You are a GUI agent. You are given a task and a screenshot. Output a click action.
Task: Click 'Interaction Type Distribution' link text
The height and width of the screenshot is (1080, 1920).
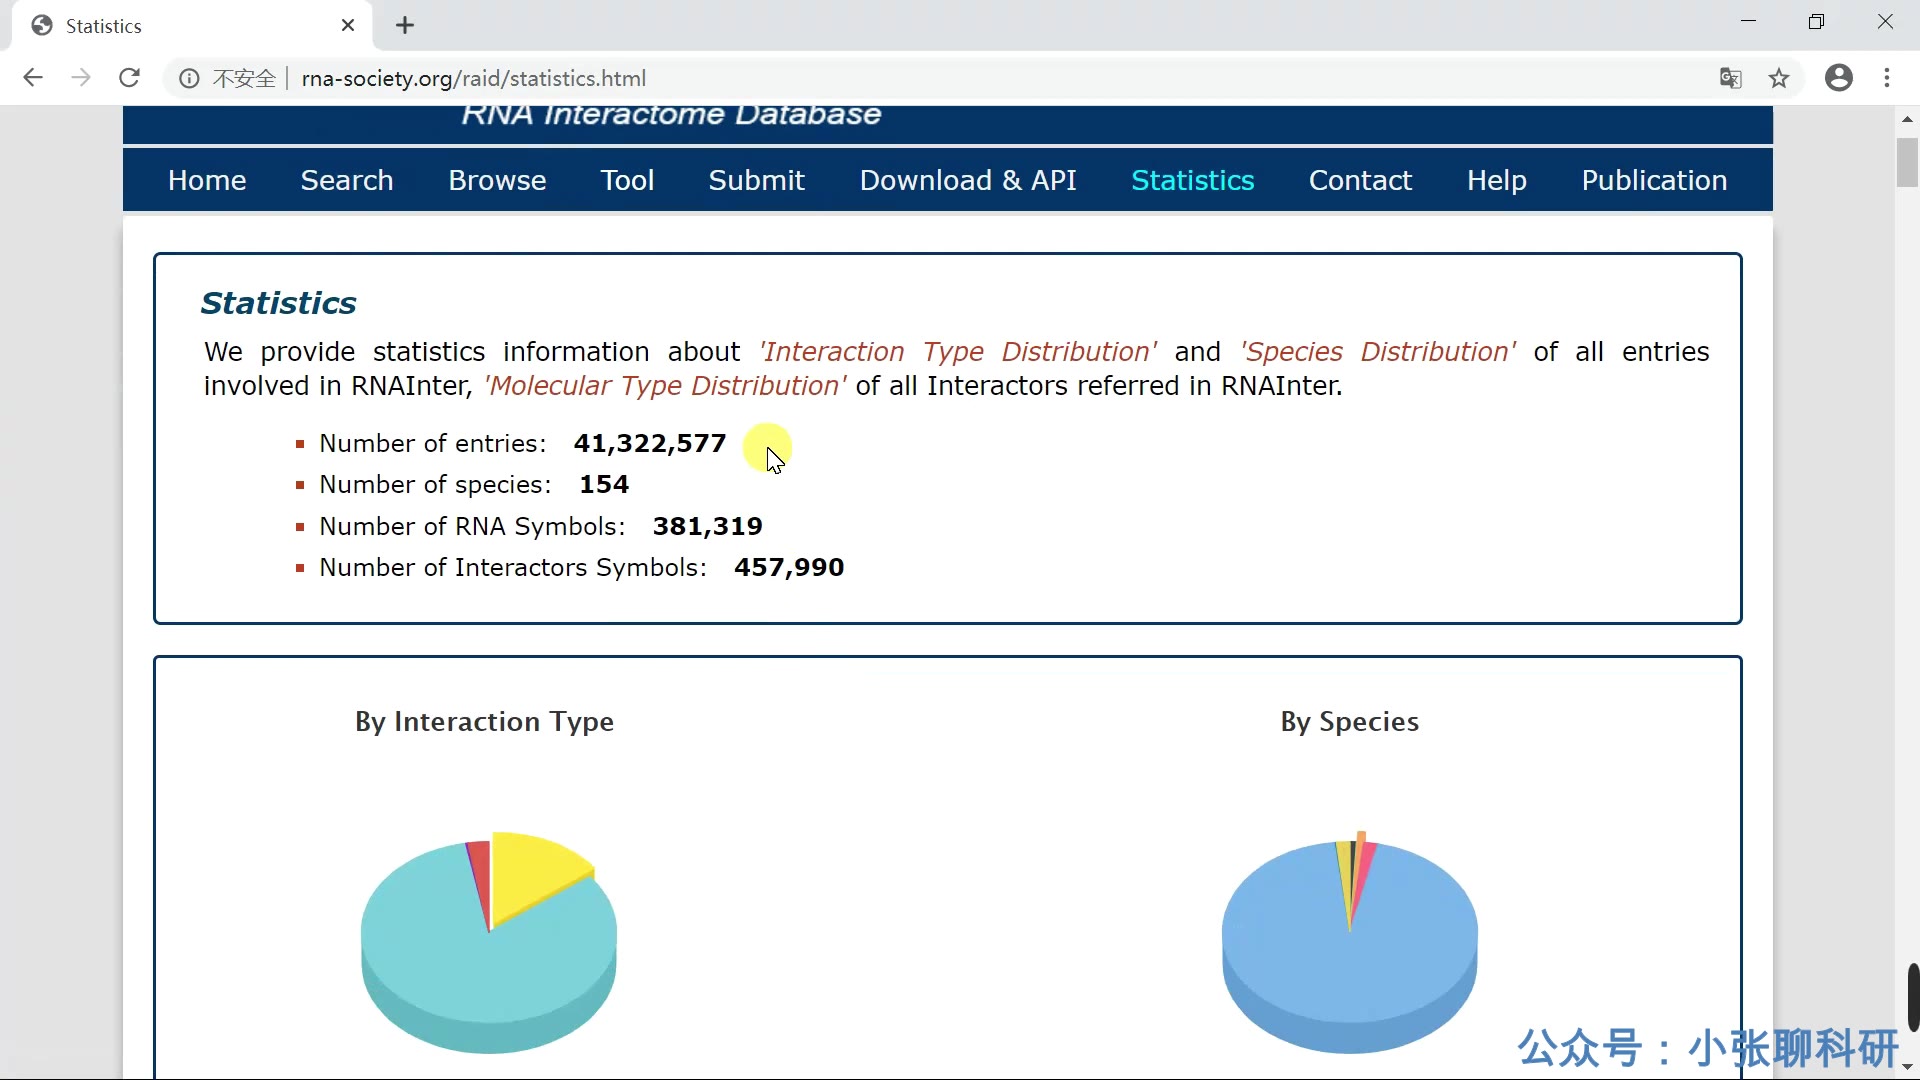tap(958, 352)
